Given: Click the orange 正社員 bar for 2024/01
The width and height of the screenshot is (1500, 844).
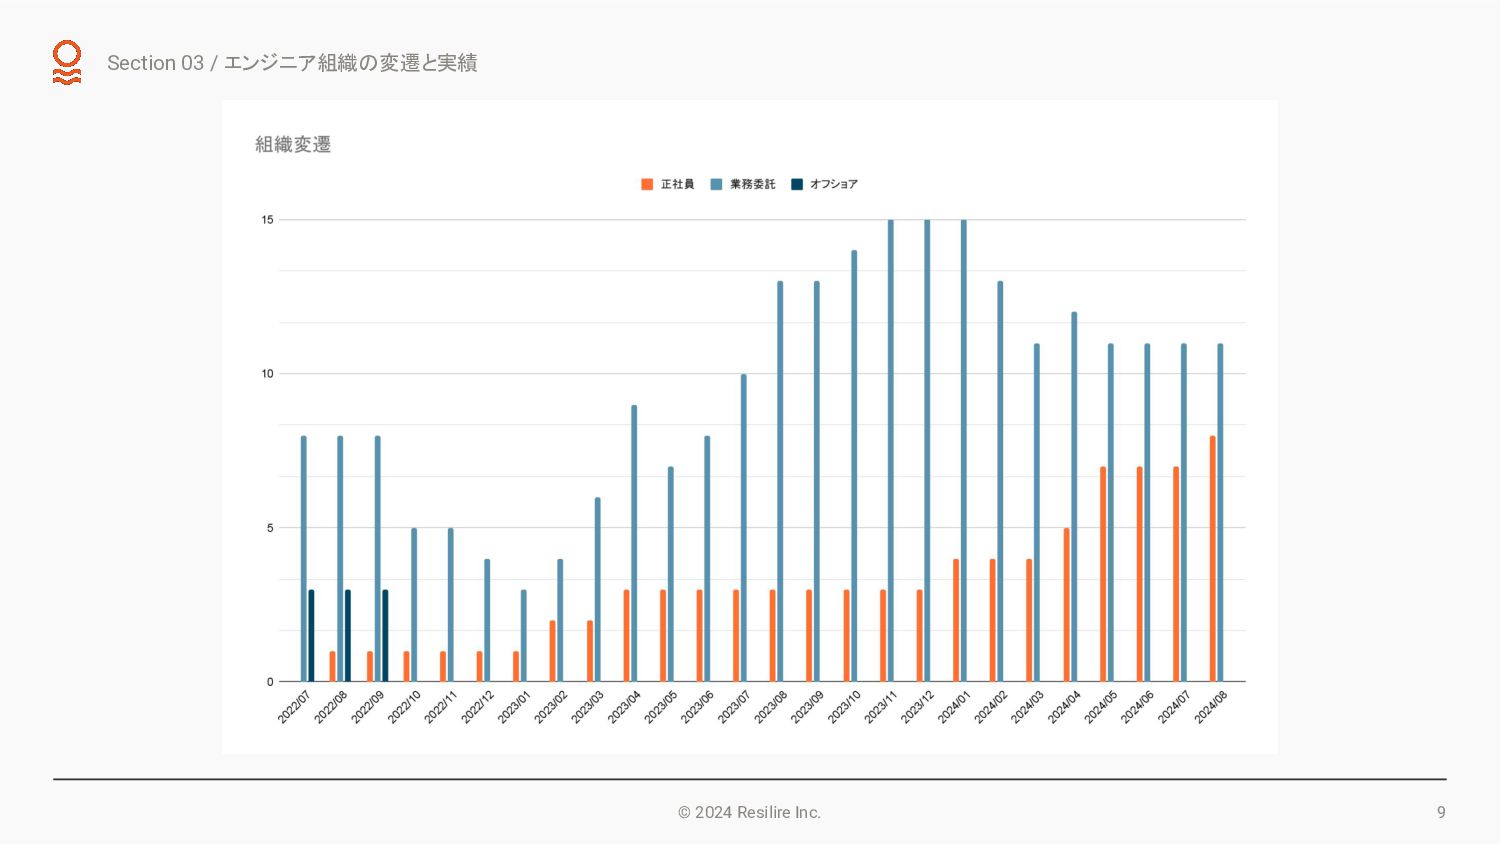Looking at the screenshot, I should pyautogui.click(x=956, y=620).
